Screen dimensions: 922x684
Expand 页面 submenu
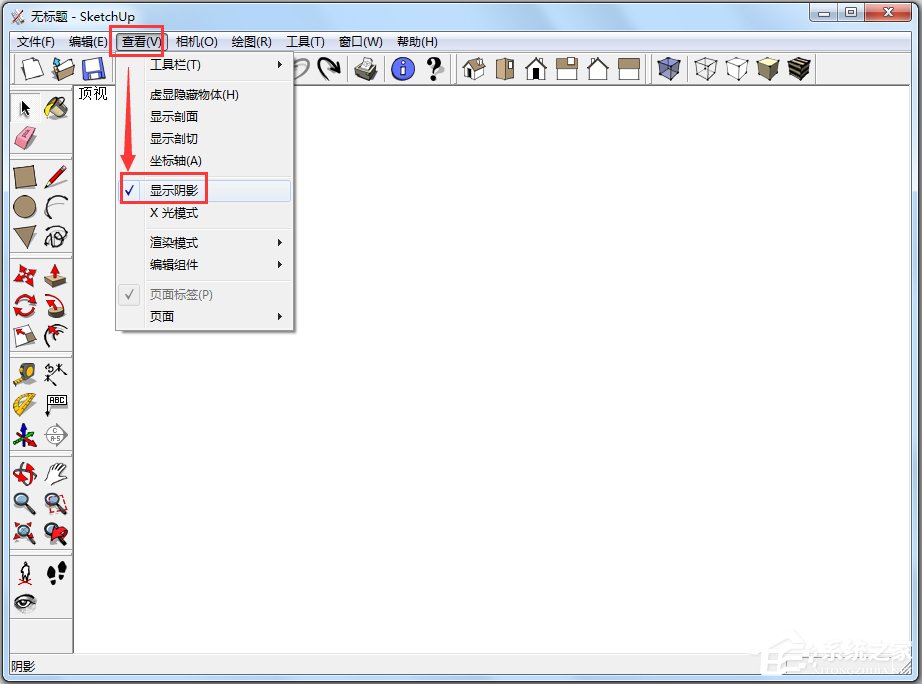205,316
